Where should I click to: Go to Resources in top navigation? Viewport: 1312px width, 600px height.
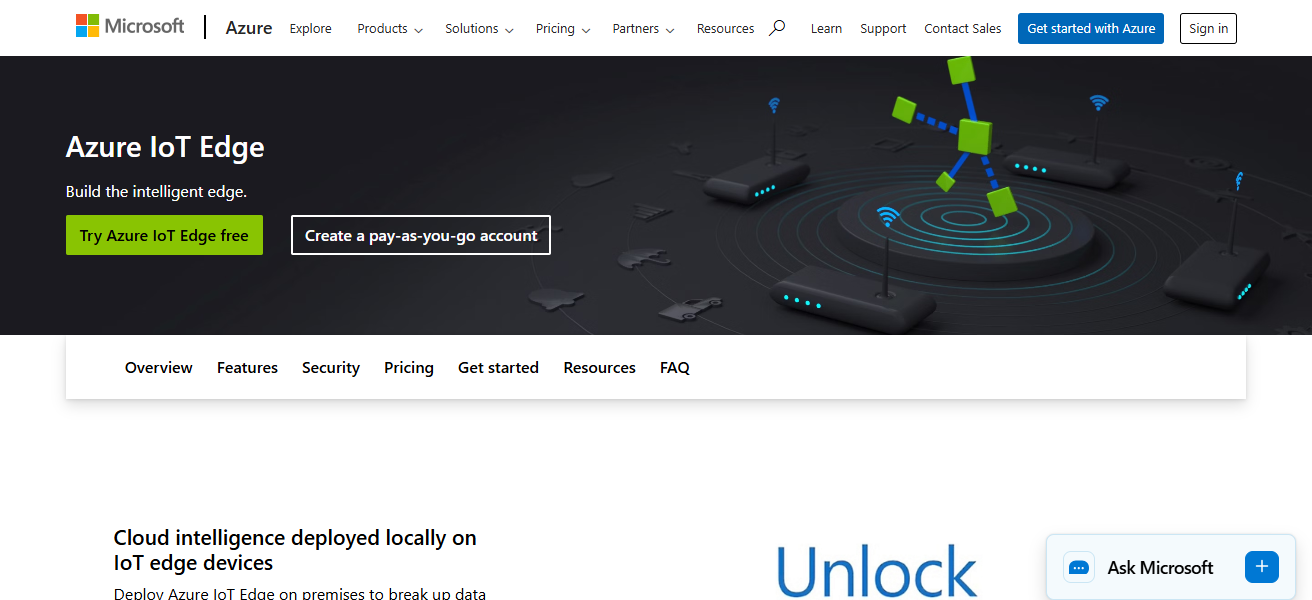pos(725,29)
